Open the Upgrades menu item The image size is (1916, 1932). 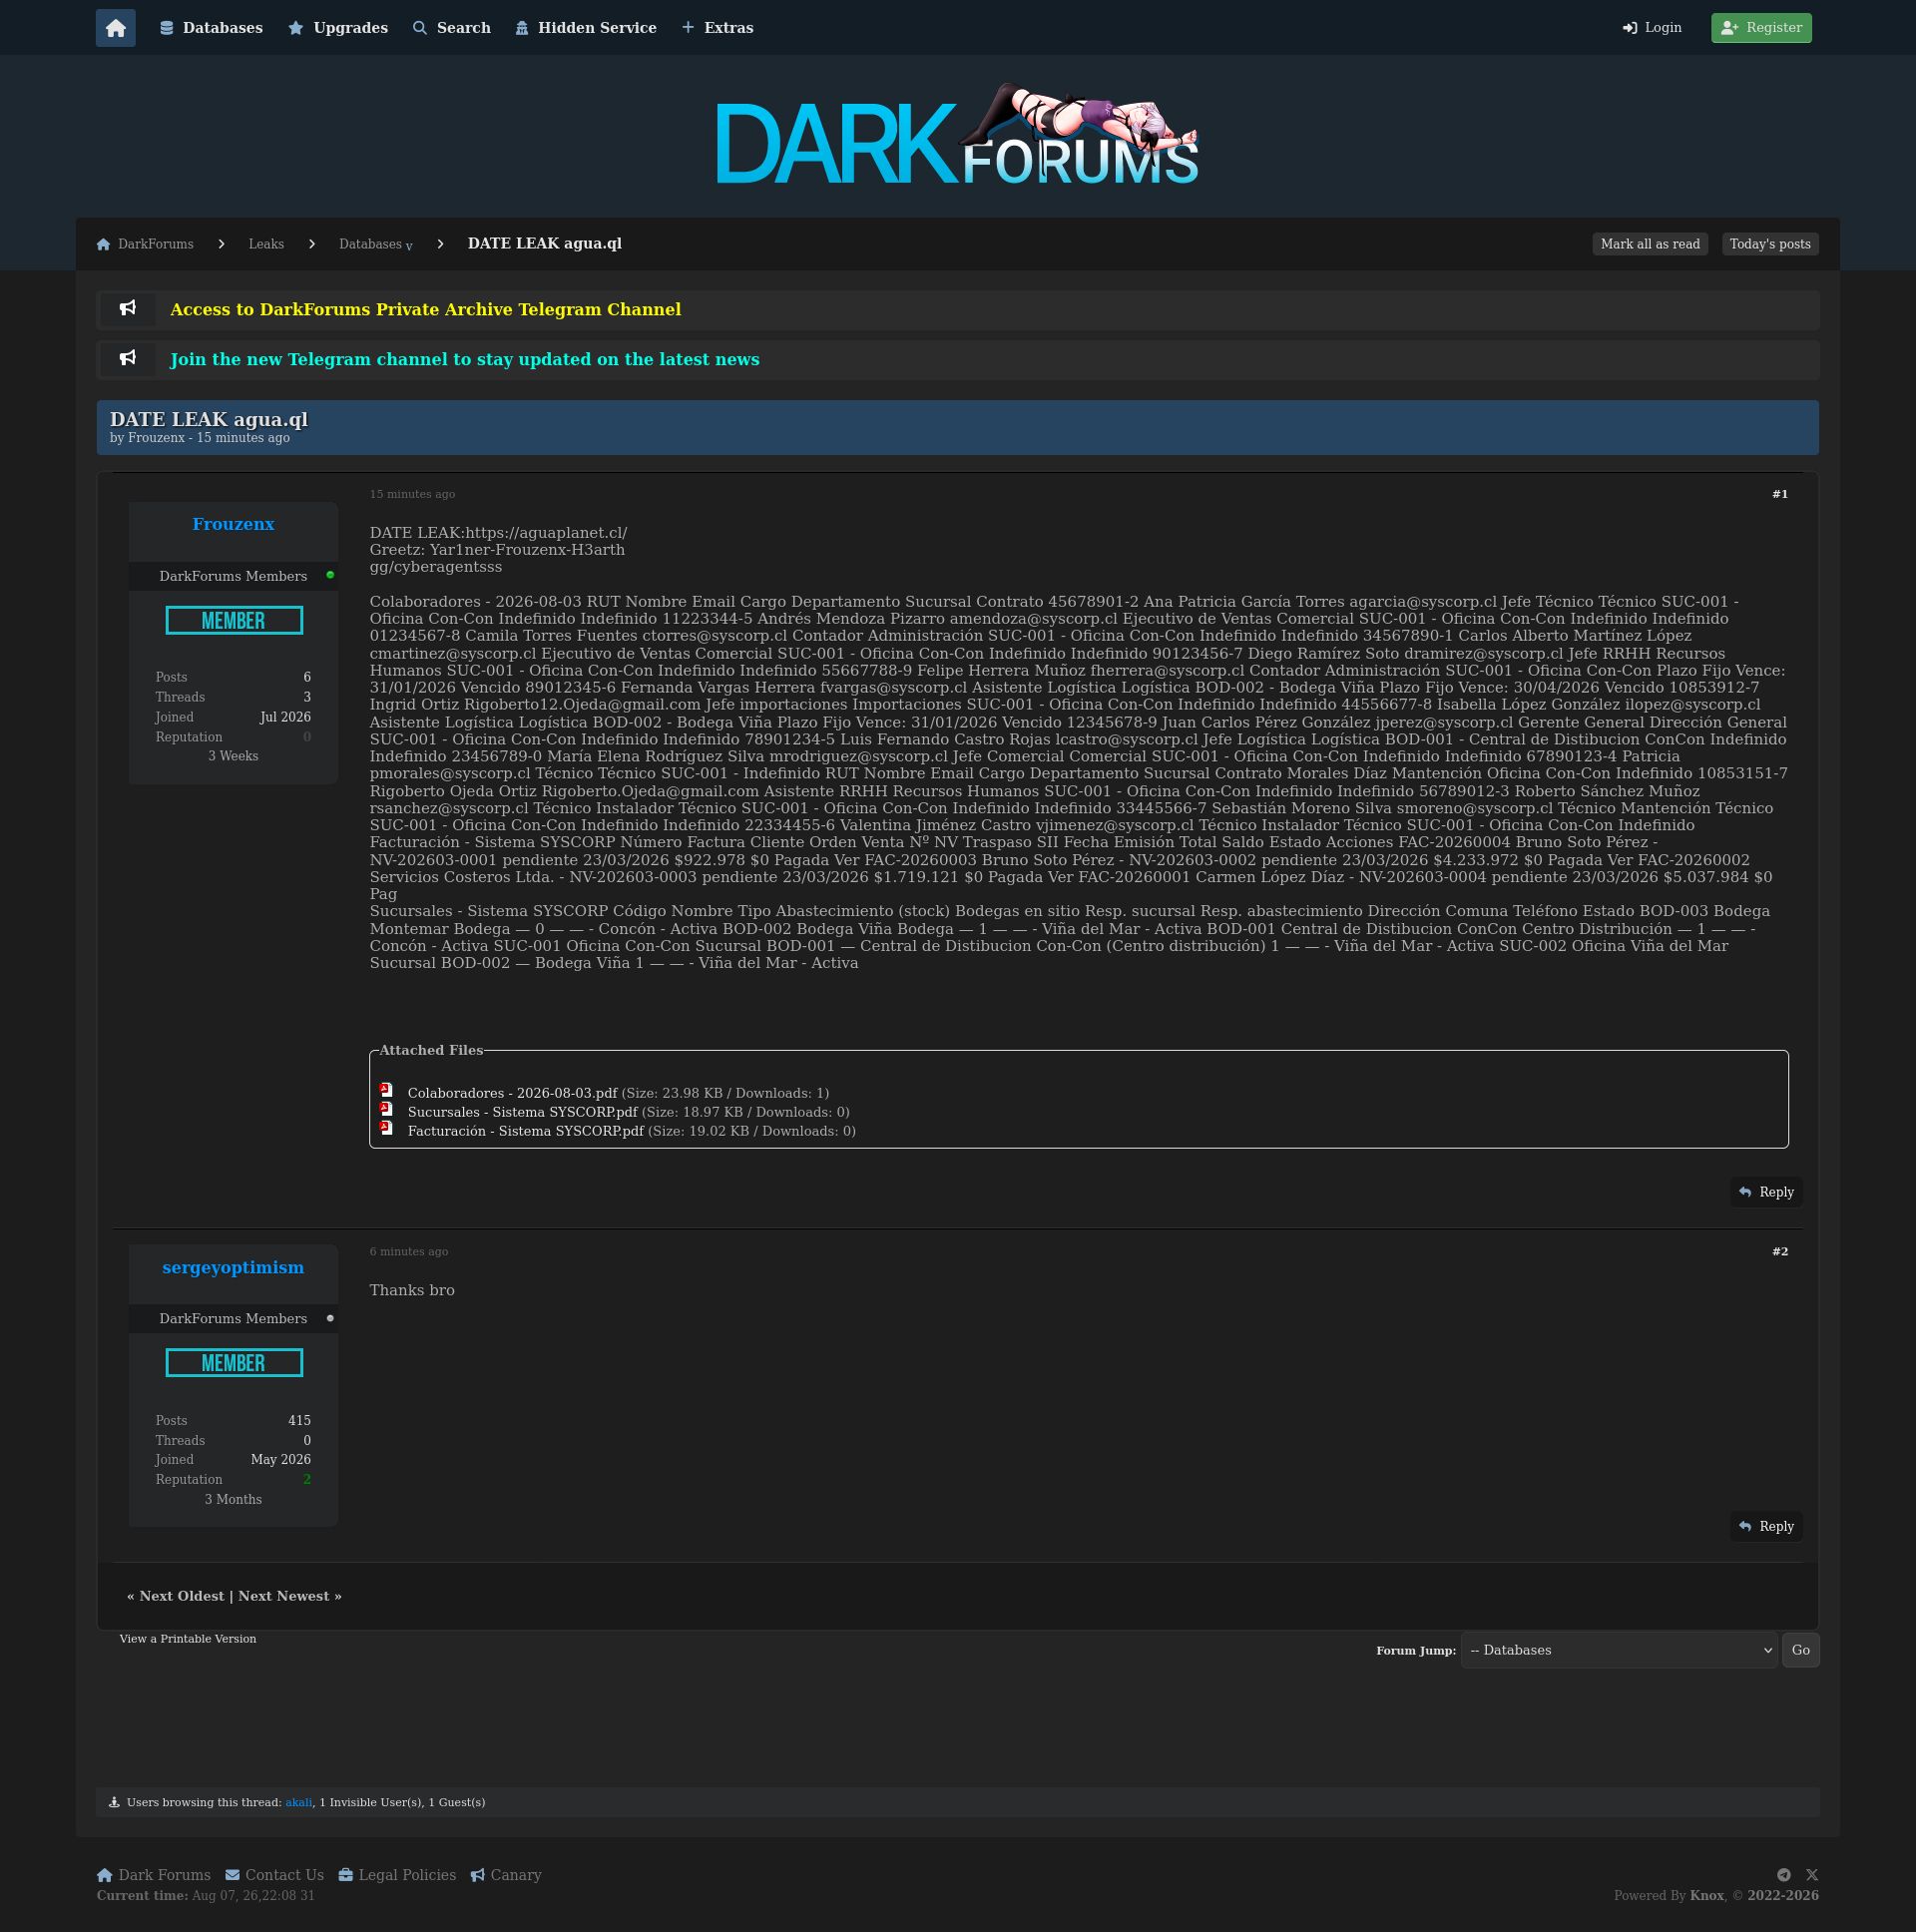point(338,28)
